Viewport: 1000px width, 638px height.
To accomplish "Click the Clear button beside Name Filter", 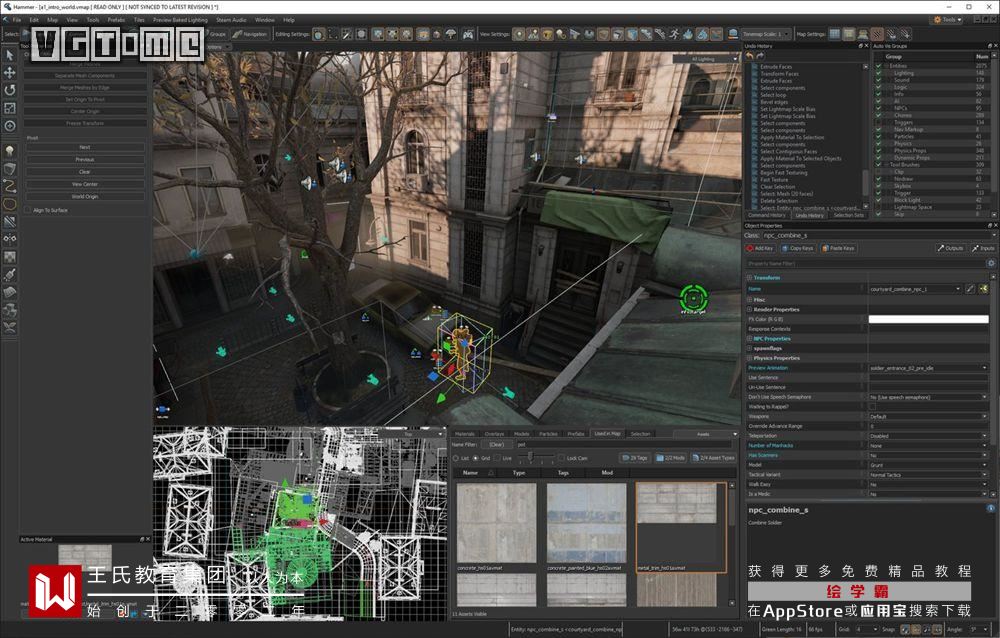I will 496,444.
